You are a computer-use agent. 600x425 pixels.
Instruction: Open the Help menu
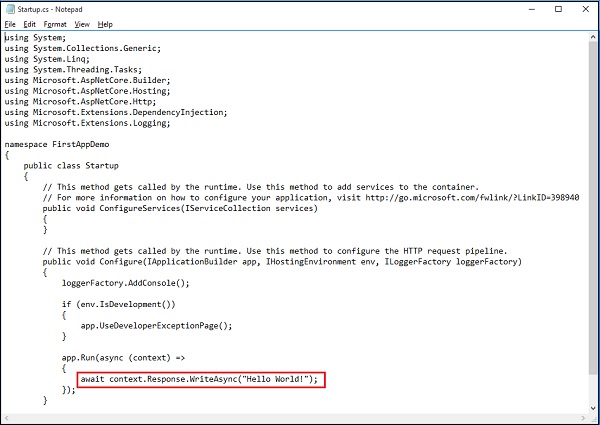tap(105, 24)
